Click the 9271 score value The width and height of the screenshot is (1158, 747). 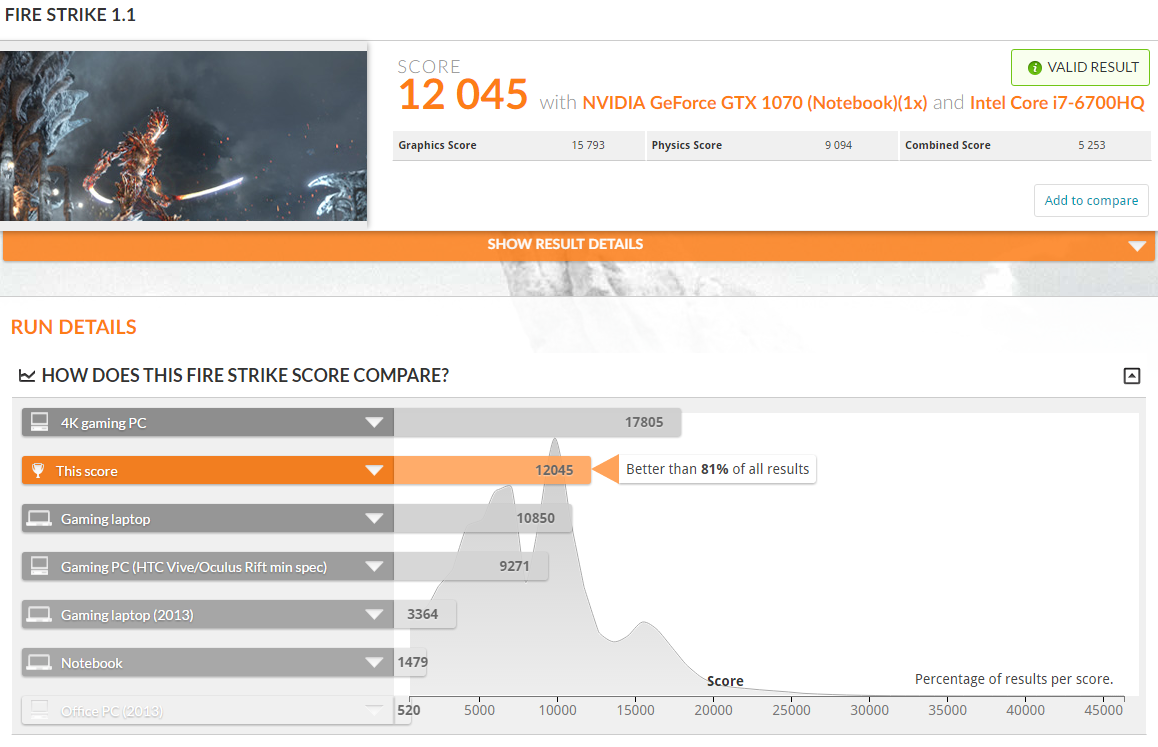514,566
